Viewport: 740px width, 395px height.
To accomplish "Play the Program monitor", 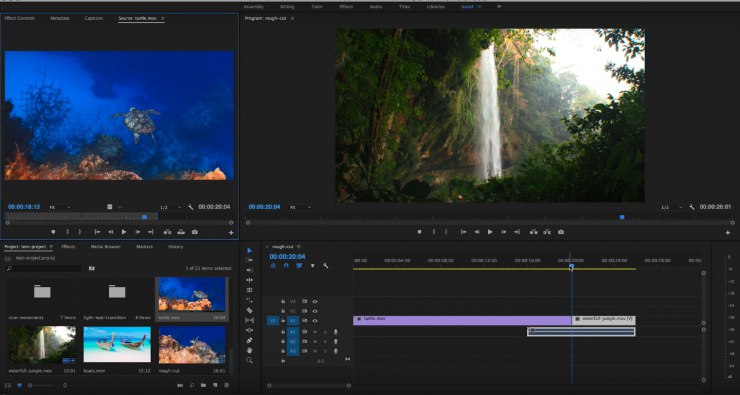I will point(490,232).
